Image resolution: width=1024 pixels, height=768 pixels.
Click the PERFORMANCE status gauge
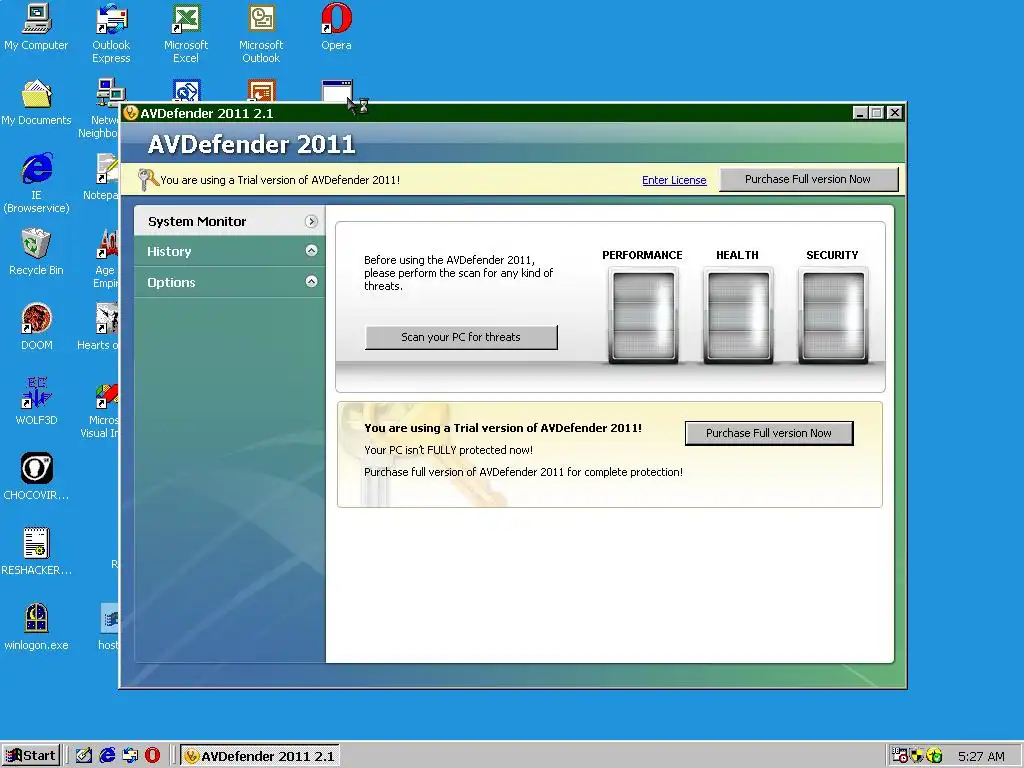point(643,315)
